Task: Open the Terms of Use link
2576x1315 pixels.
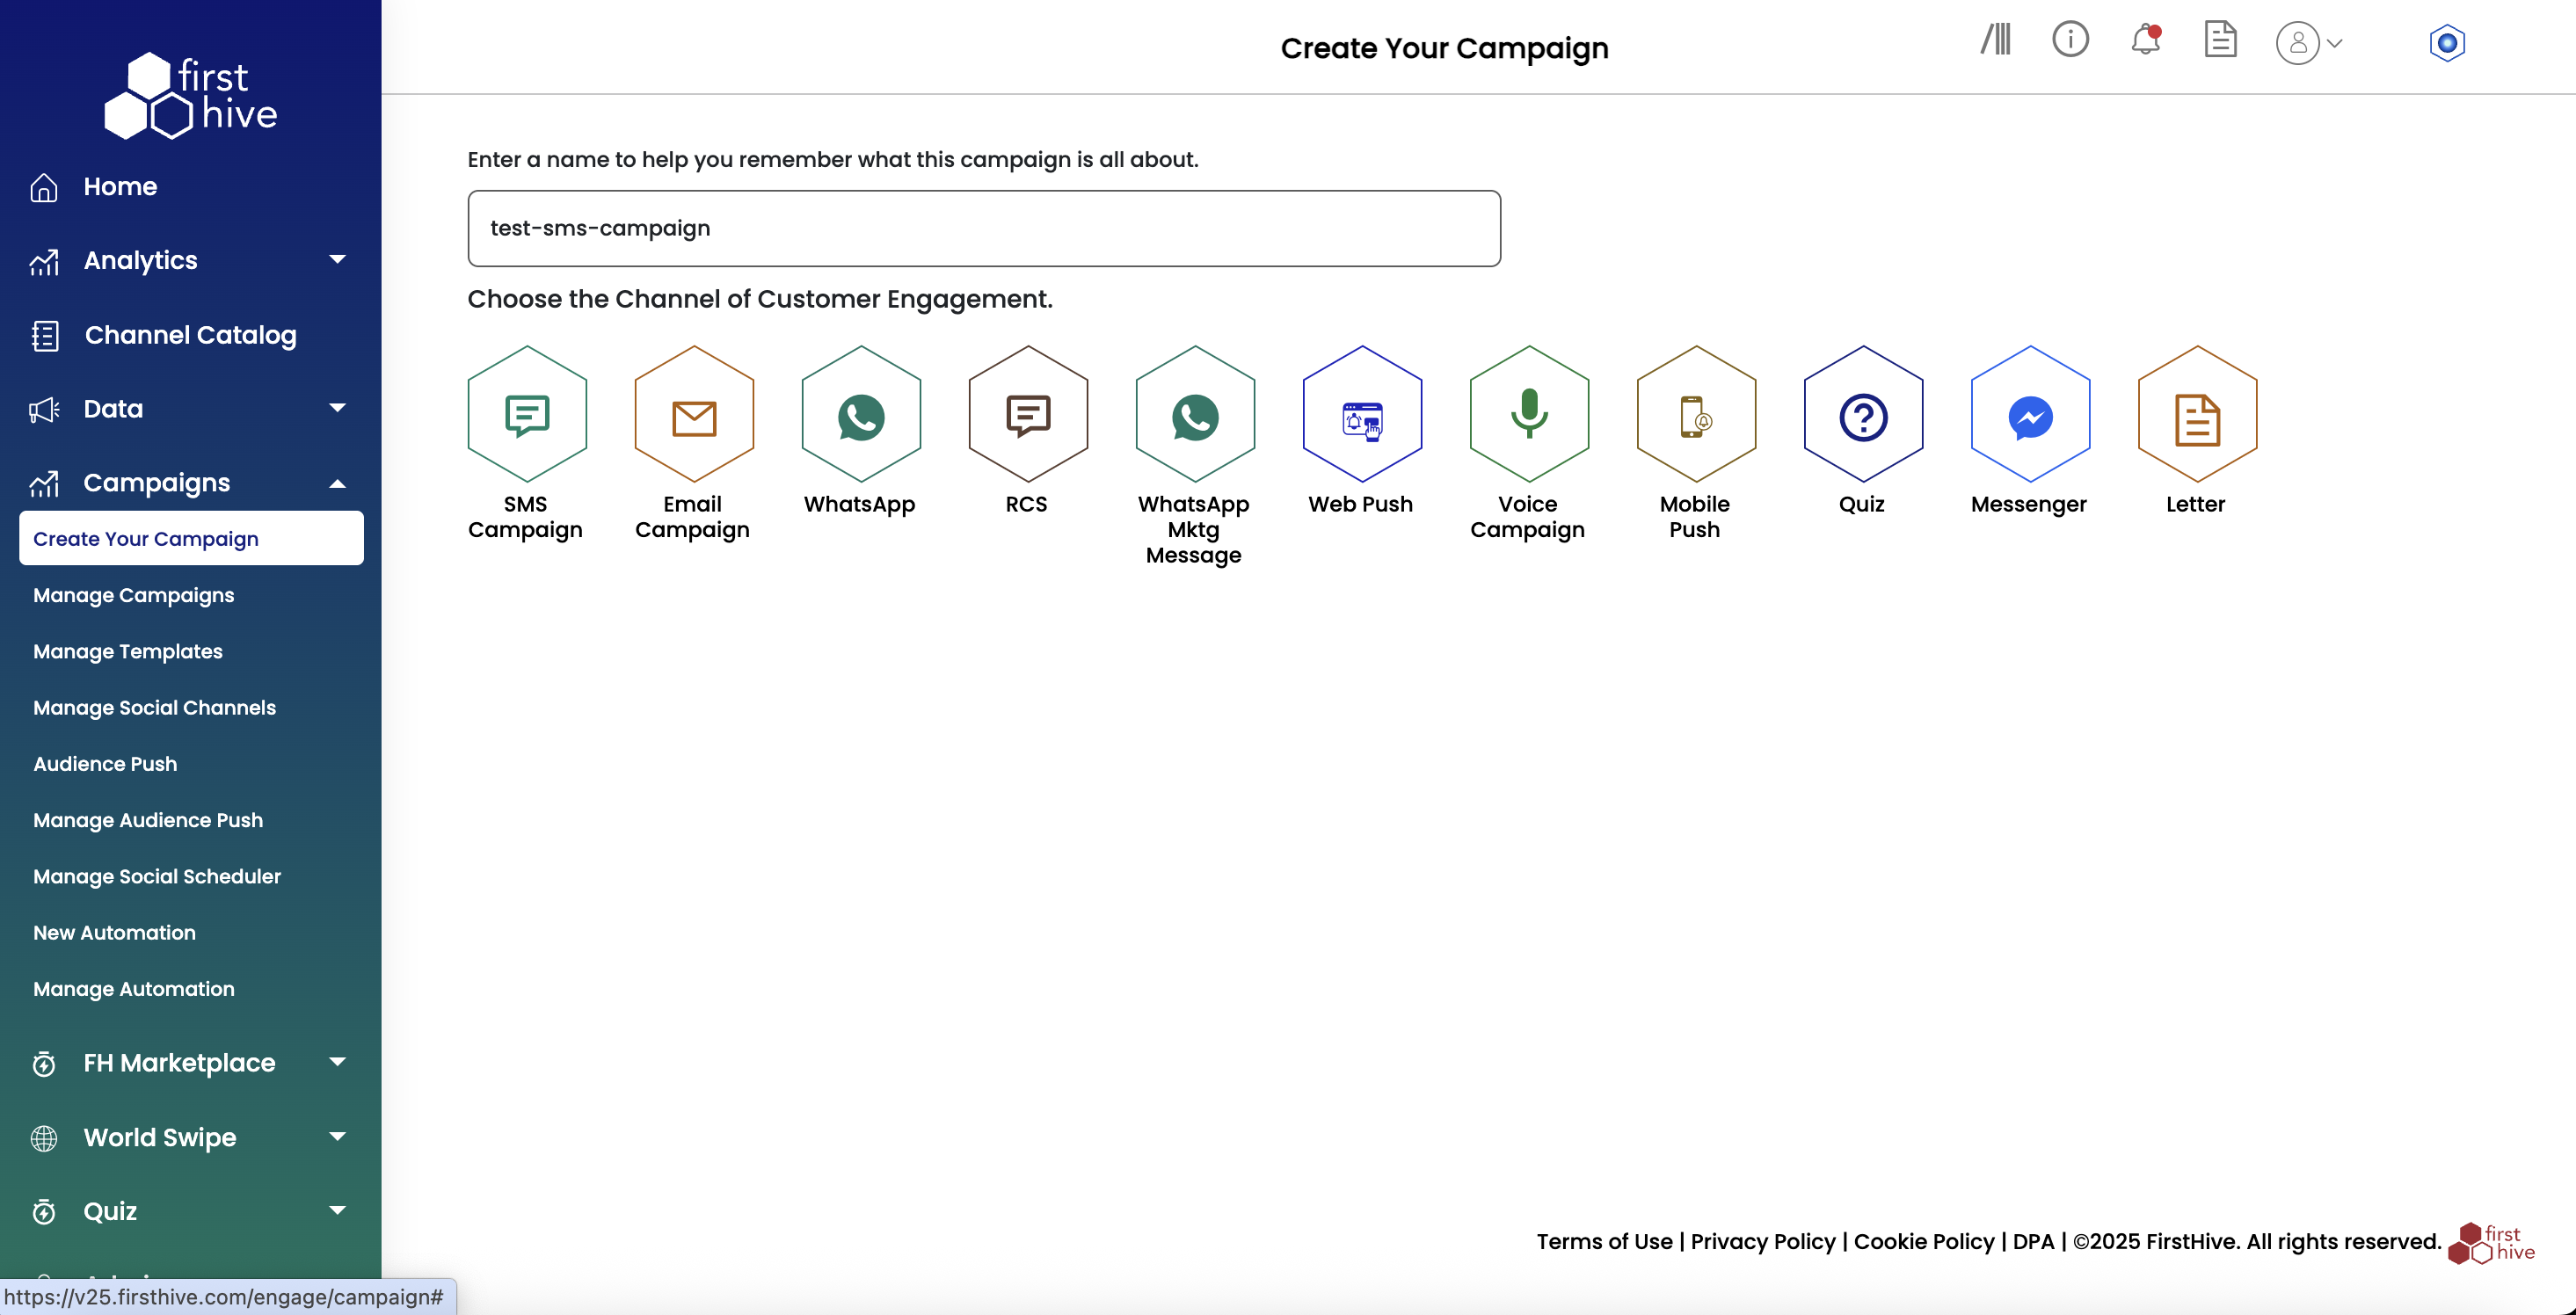Action: click(x=1604, y=1241)
